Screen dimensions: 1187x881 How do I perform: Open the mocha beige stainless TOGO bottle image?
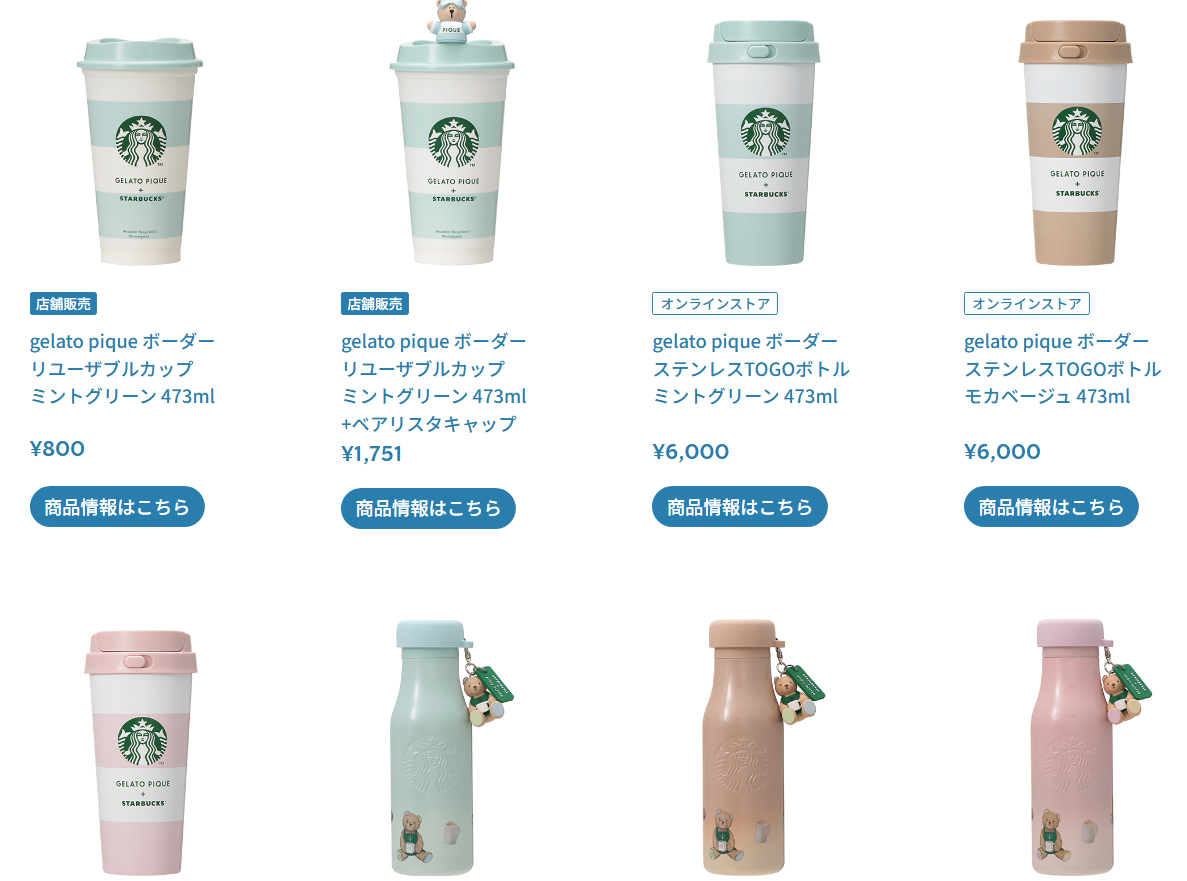click(1075, 142)
